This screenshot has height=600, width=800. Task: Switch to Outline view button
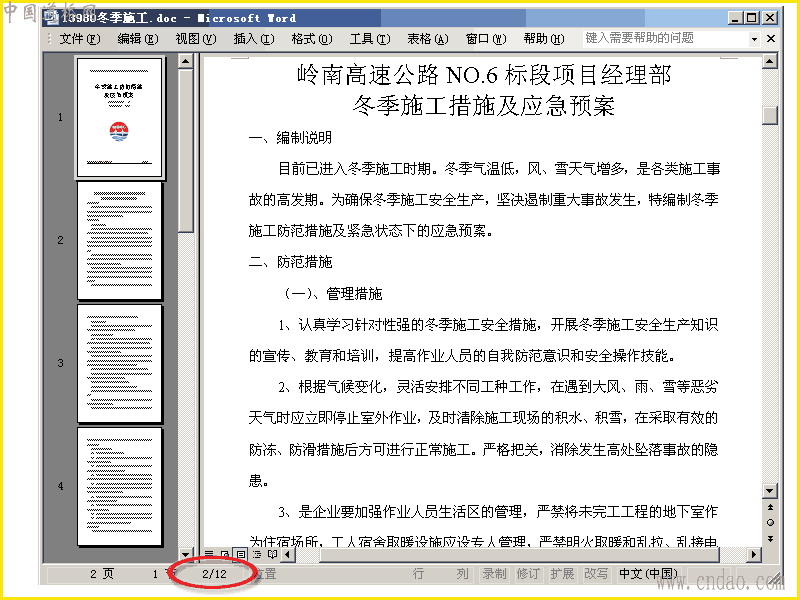[256, 554]
